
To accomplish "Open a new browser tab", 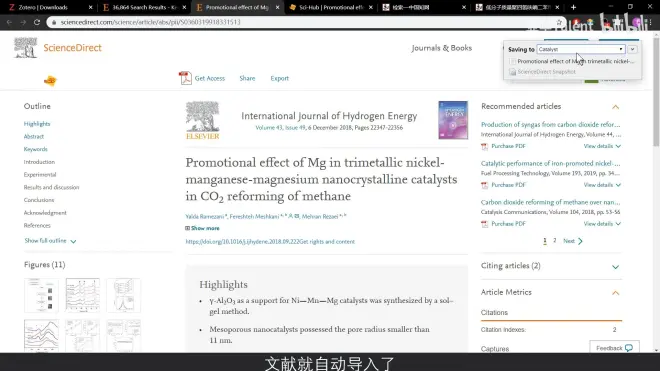I will click(573, 7).
